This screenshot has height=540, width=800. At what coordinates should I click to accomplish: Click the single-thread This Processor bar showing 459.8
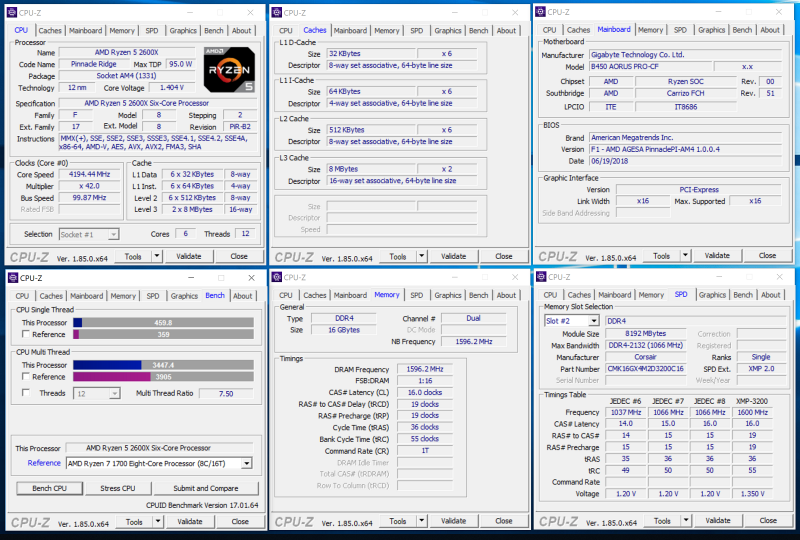(x=163, y=323)
